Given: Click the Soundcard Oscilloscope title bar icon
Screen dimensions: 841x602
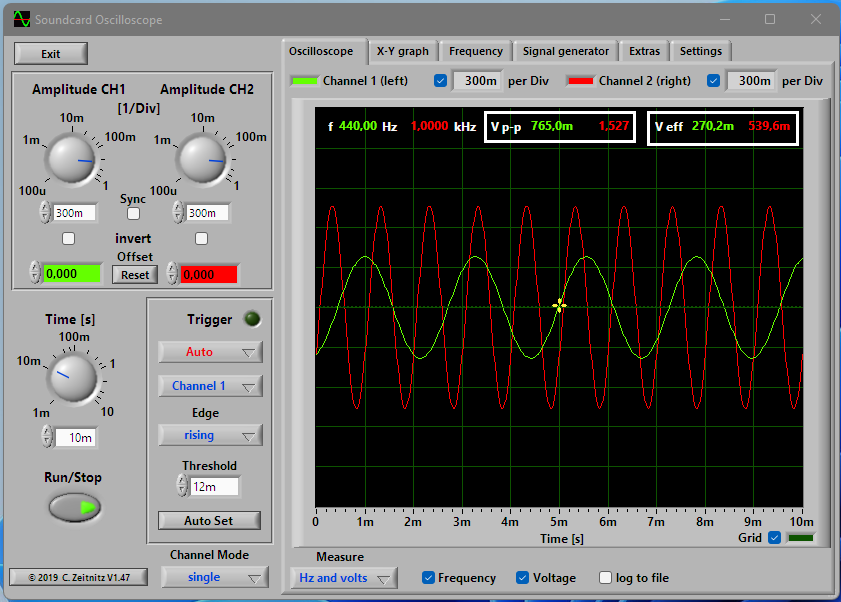Looking at the screenshot, I should pyautogui.click(x=21, y=19).
